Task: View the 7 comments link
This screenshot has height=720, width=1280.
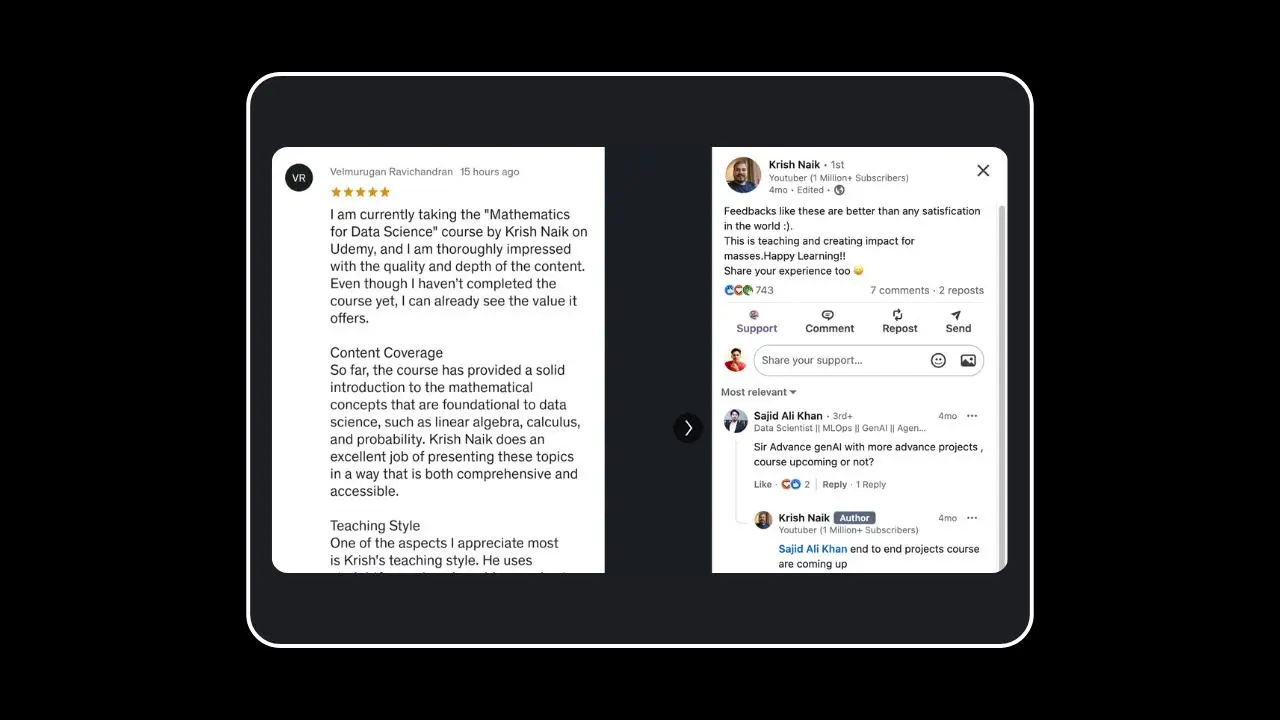Action: [899, 290]
